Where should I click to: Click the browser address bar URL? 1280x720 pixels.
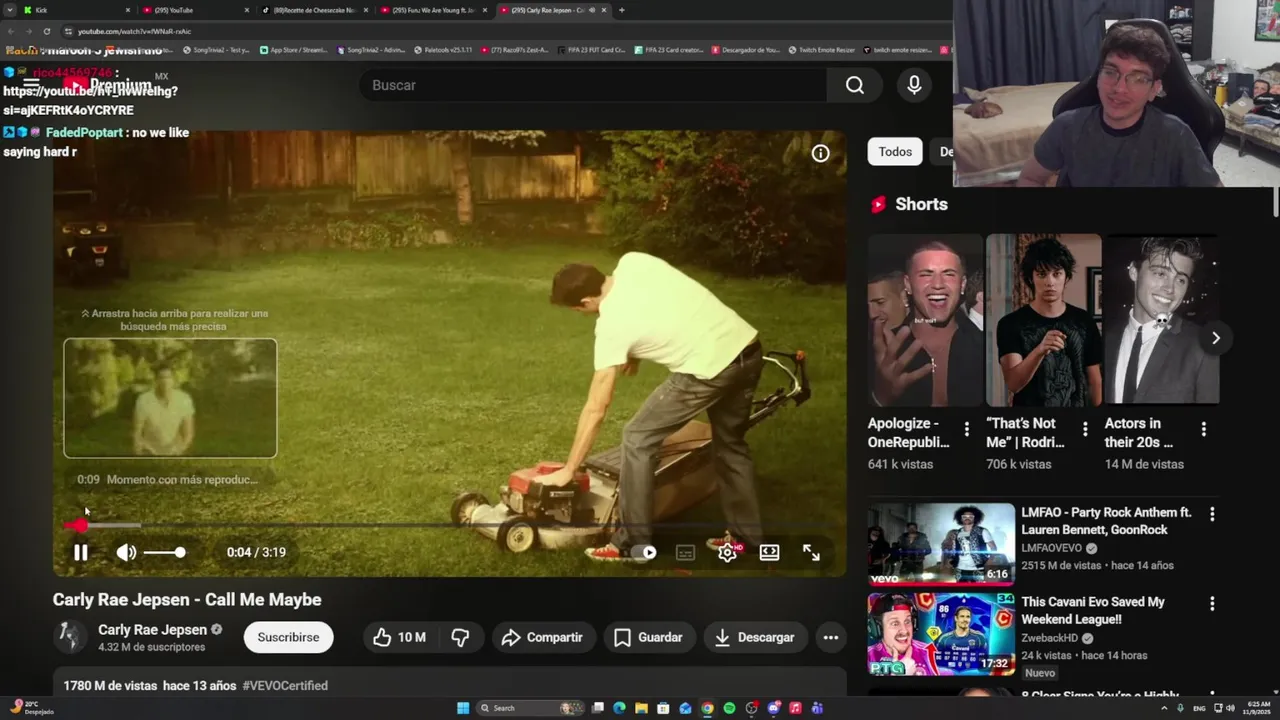(133, 31)
